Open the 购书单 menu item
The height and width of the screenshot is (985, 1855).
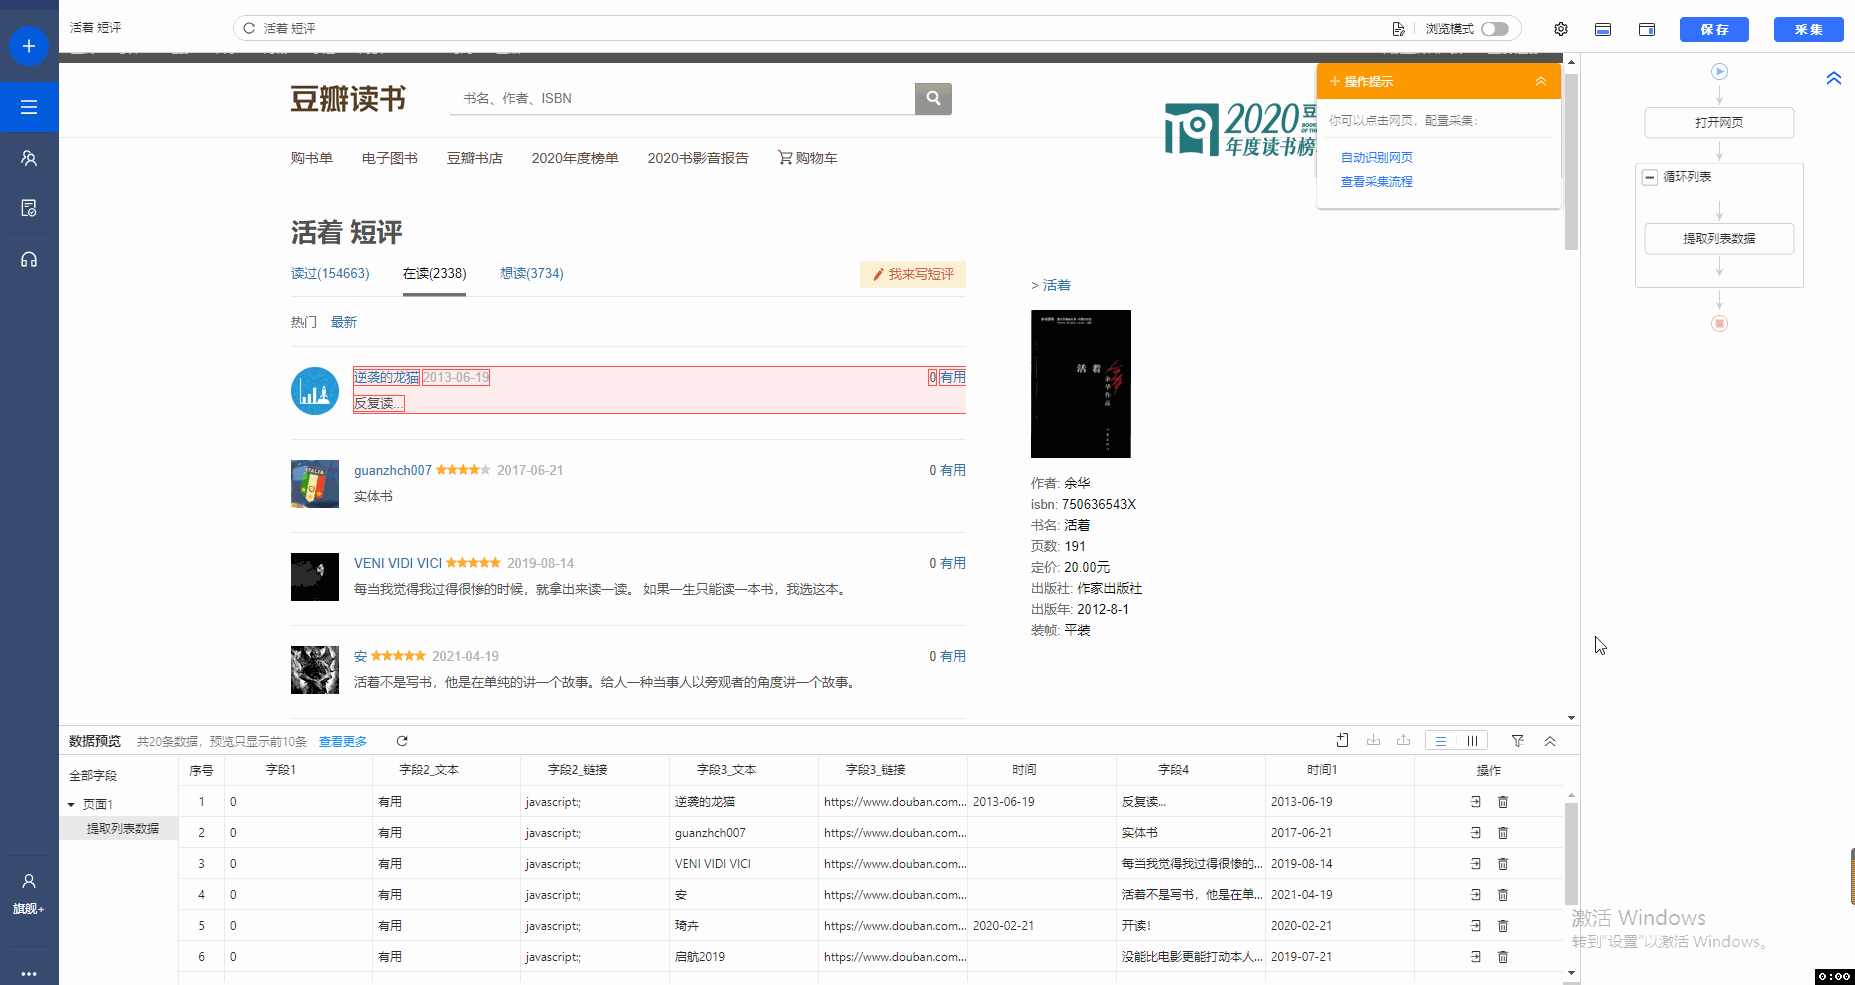312,158
